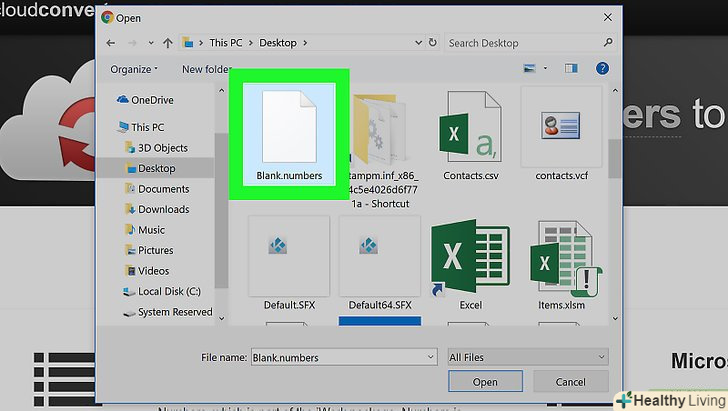Click the file list scroll up arrow

click(615, 91)
